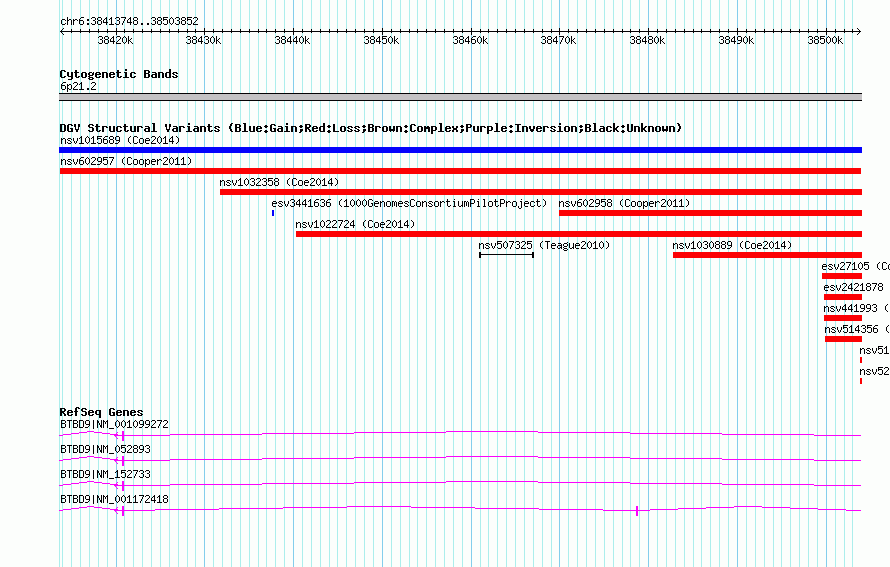
Task: Open the nsv441993 variant label
Action: tap(857, 308)
